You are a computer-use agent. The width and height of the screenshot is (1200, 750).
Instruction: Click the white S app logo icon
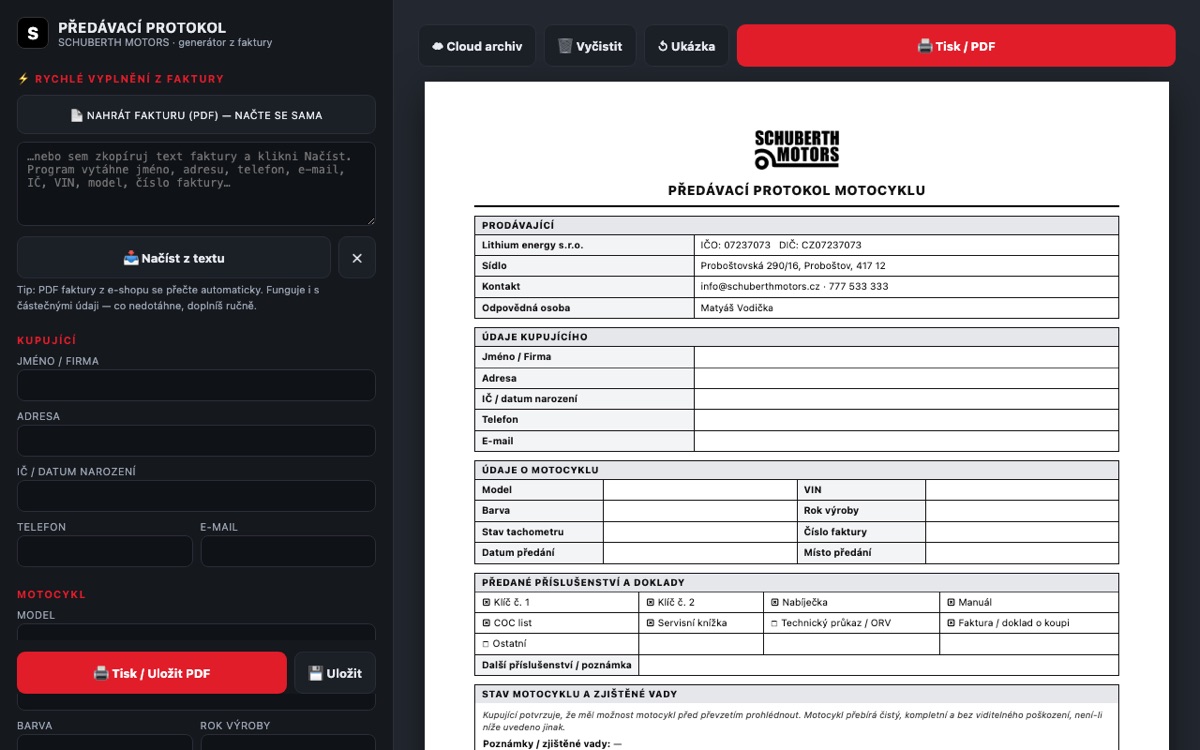[x=33, y=33]
